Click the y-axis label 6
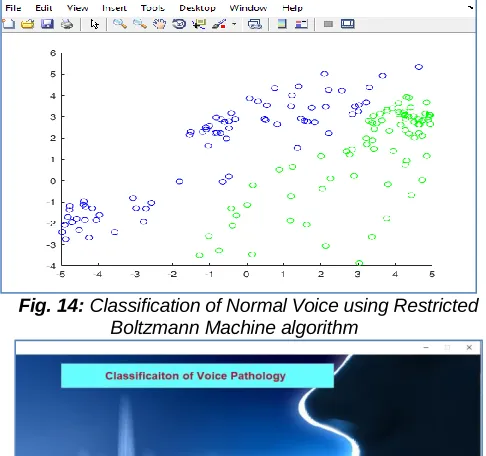This screenshot has width=486, height=456. click(53, 53)
